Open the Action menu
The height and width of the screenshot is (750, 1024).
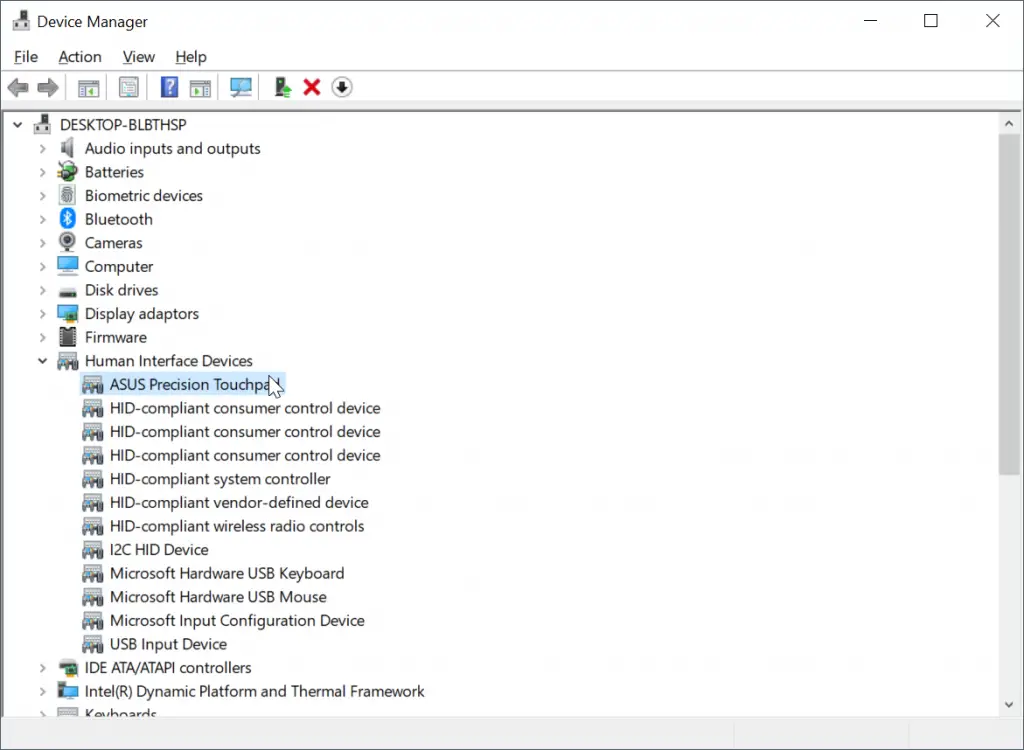(x=79, y=57)
